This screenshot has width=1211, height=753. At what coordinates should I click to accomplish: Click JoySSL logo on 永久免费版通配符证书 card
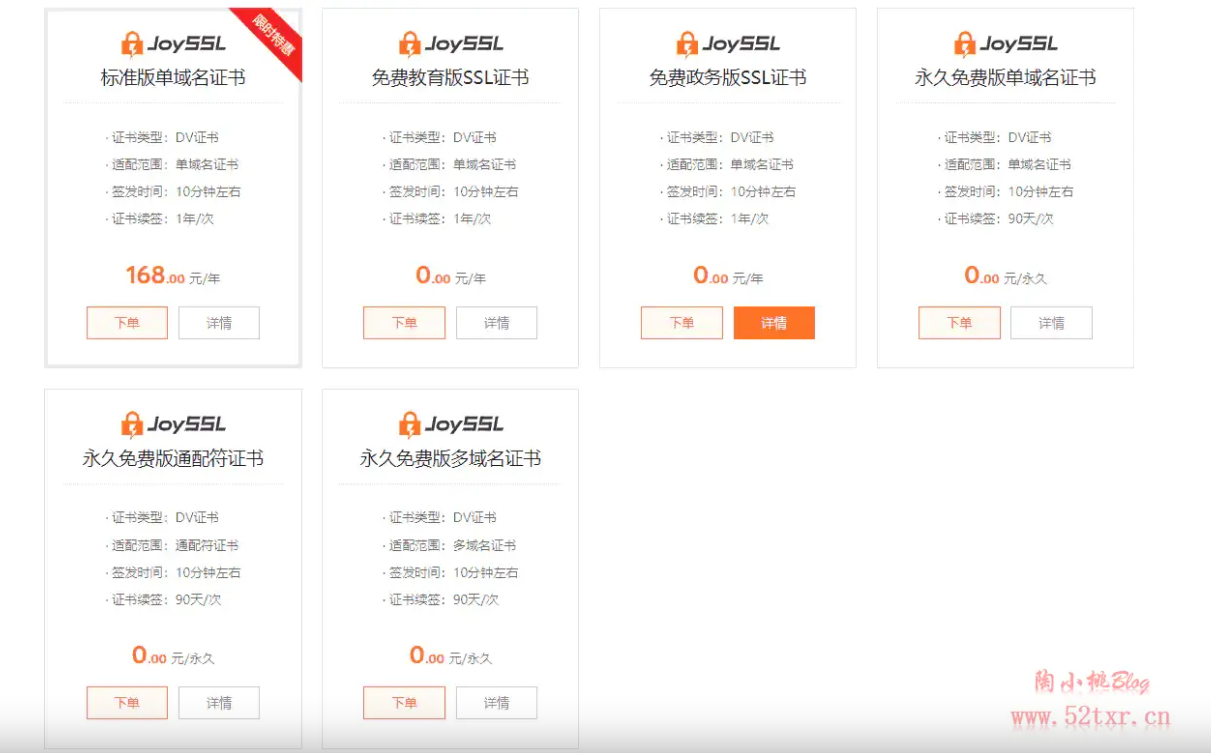coord(173,425)
